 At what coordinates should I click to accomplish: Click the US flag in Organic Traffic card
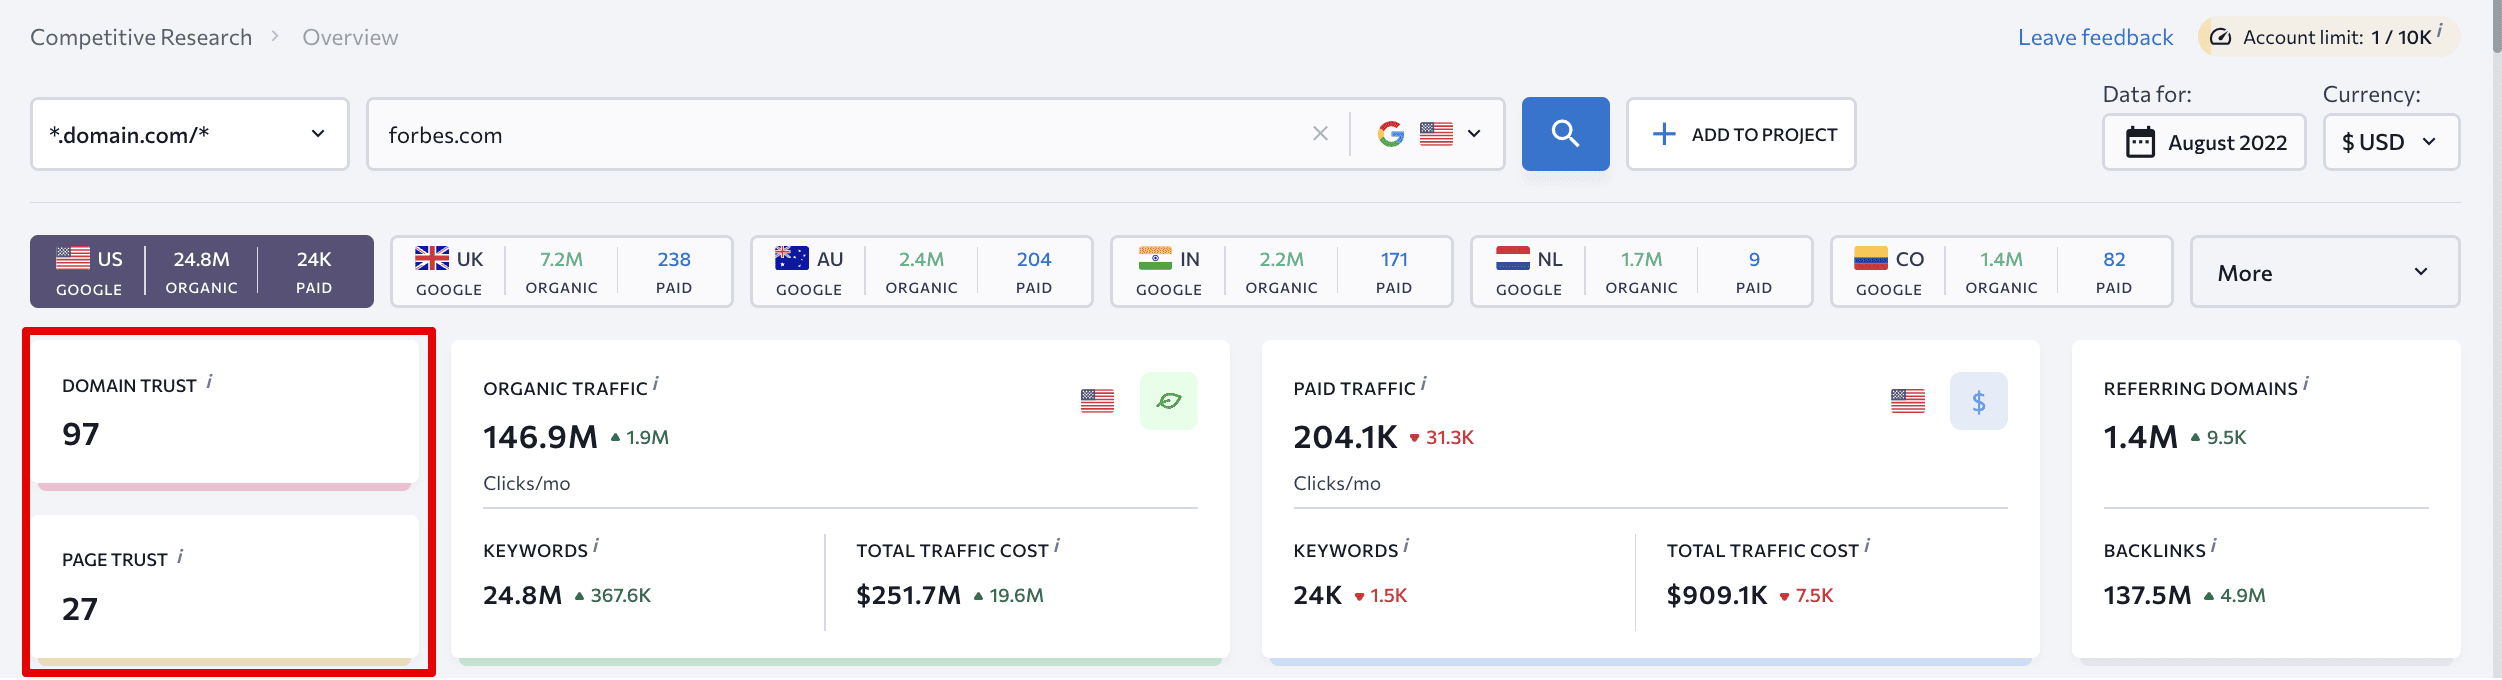tap(1097, 401)
